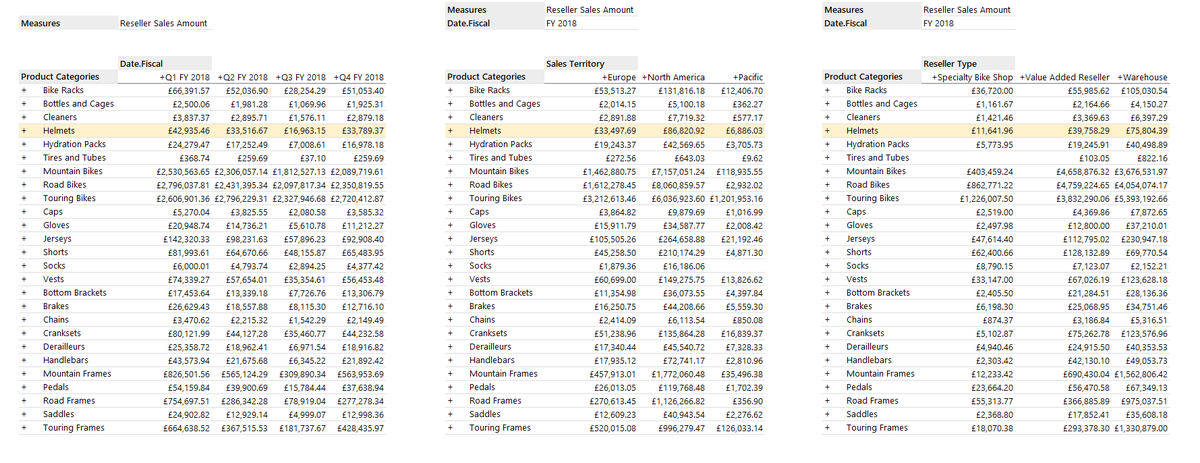This screenshot has height=463, width=1200.
Task: Expand Hydration Packs row in Reseller Type table
Action: coord(827,144)
